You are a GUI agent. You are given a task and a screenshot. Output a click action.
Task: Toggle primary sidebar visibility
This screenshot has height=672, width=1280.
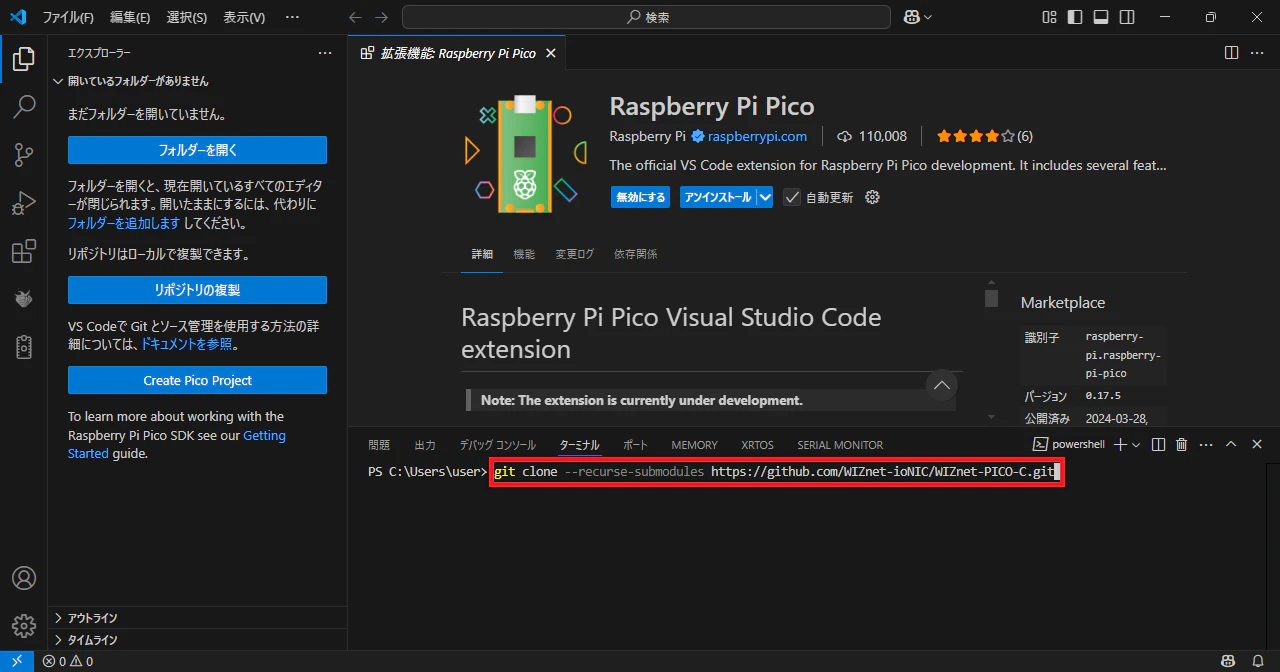pyautogui.click(x=1075, y=17)
